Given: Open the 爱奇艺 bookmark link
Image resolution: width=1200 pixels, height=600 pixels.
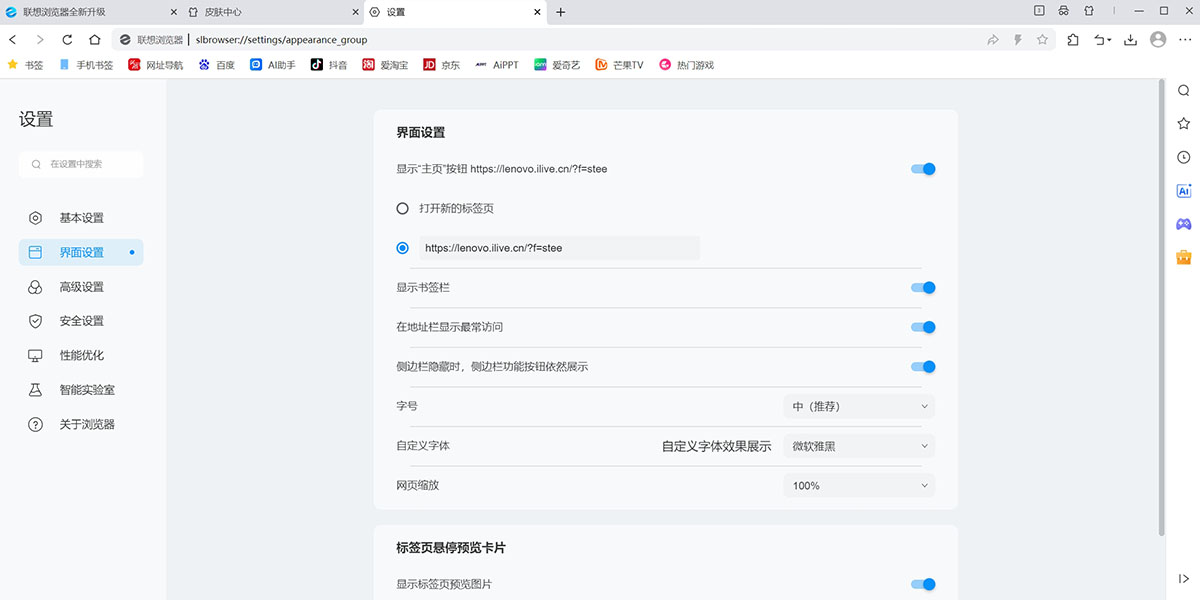Looking at the screenshot, I should [x=557, y=65].
